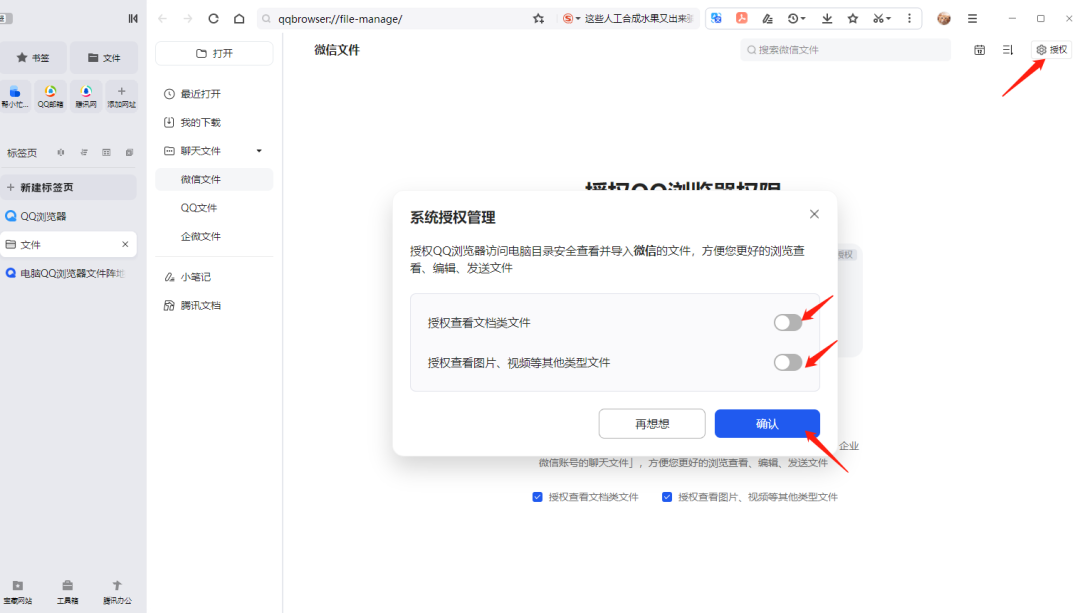Click the translate page icon

tap(716, 19)
